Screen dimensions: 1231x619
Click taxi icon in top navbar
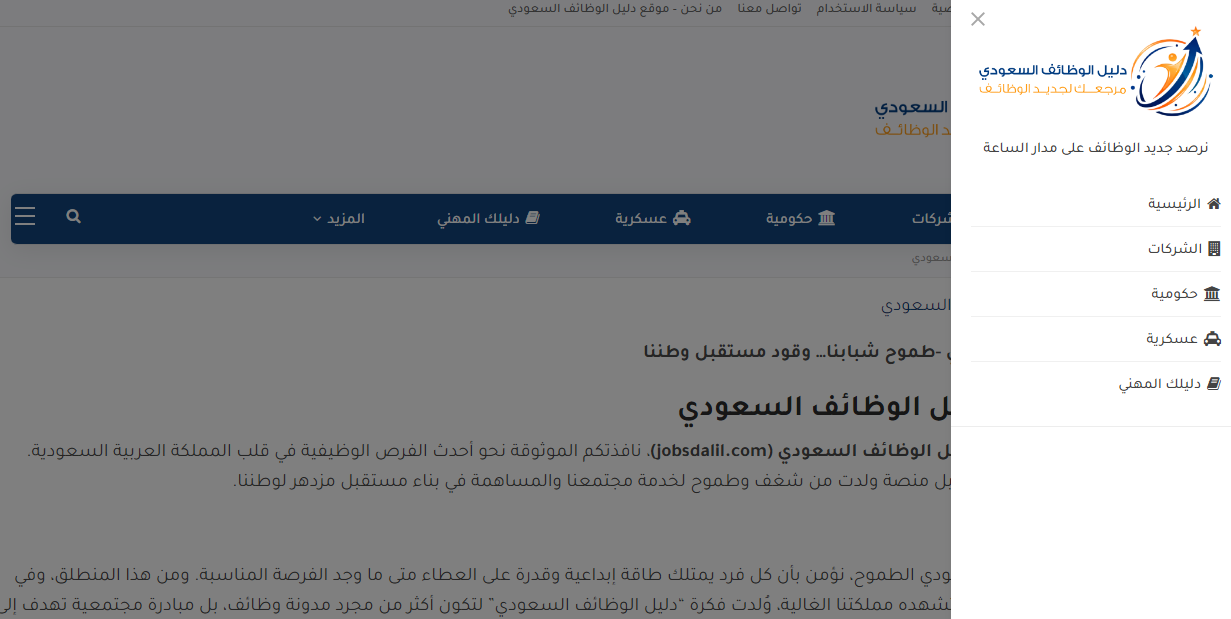click(682, 218)
